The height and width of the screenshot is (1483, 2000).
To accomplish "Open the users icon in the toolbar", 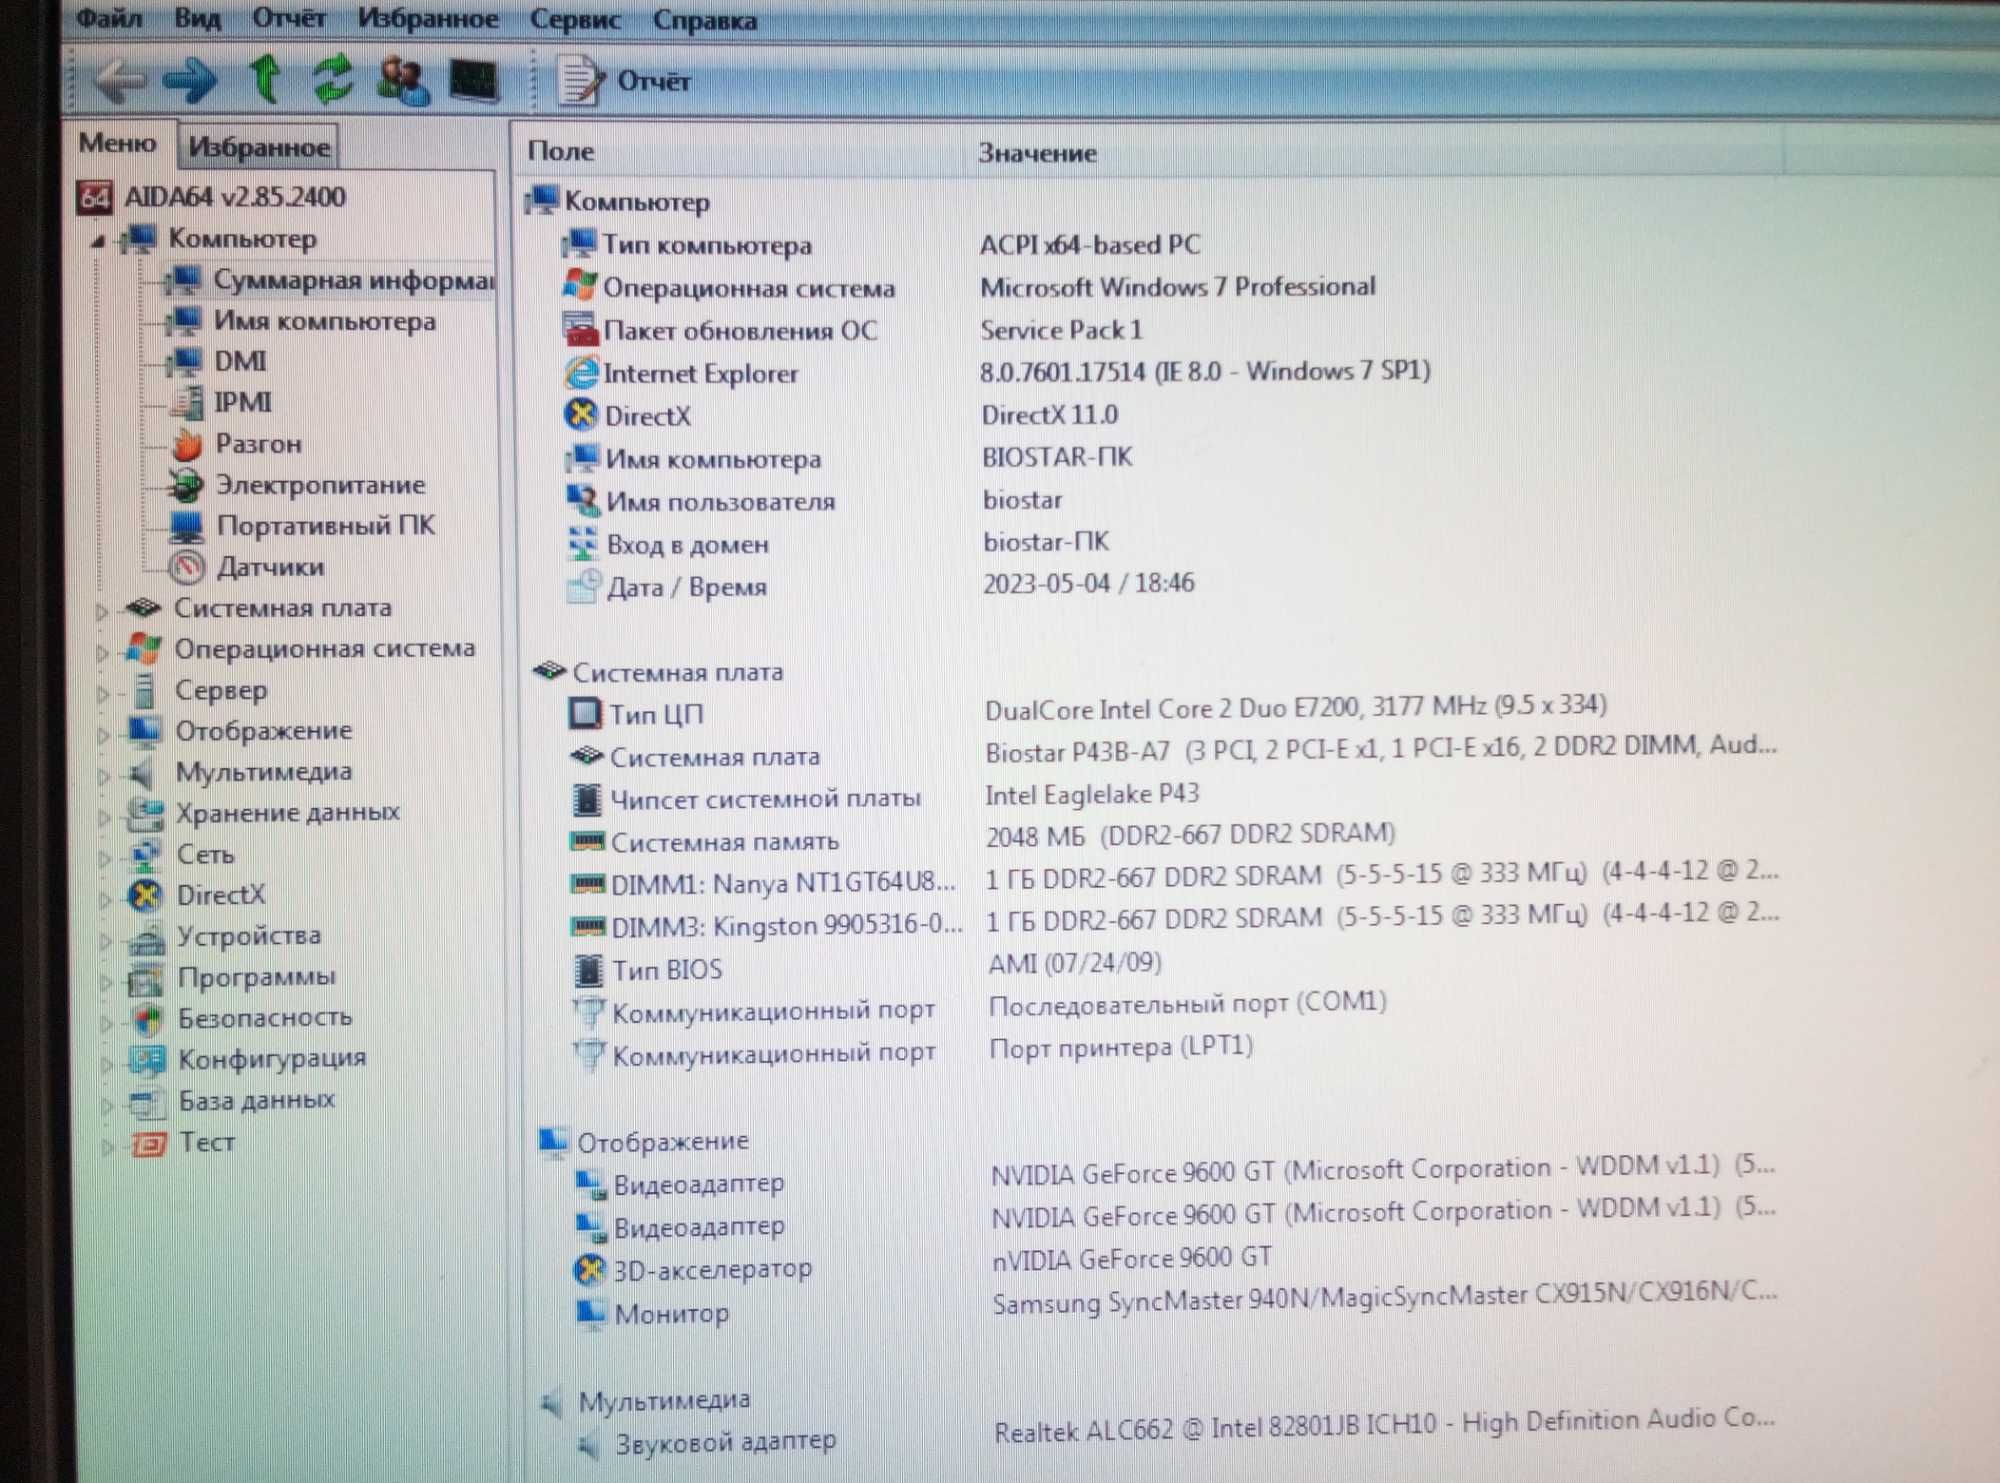I will tap(403, 81).
